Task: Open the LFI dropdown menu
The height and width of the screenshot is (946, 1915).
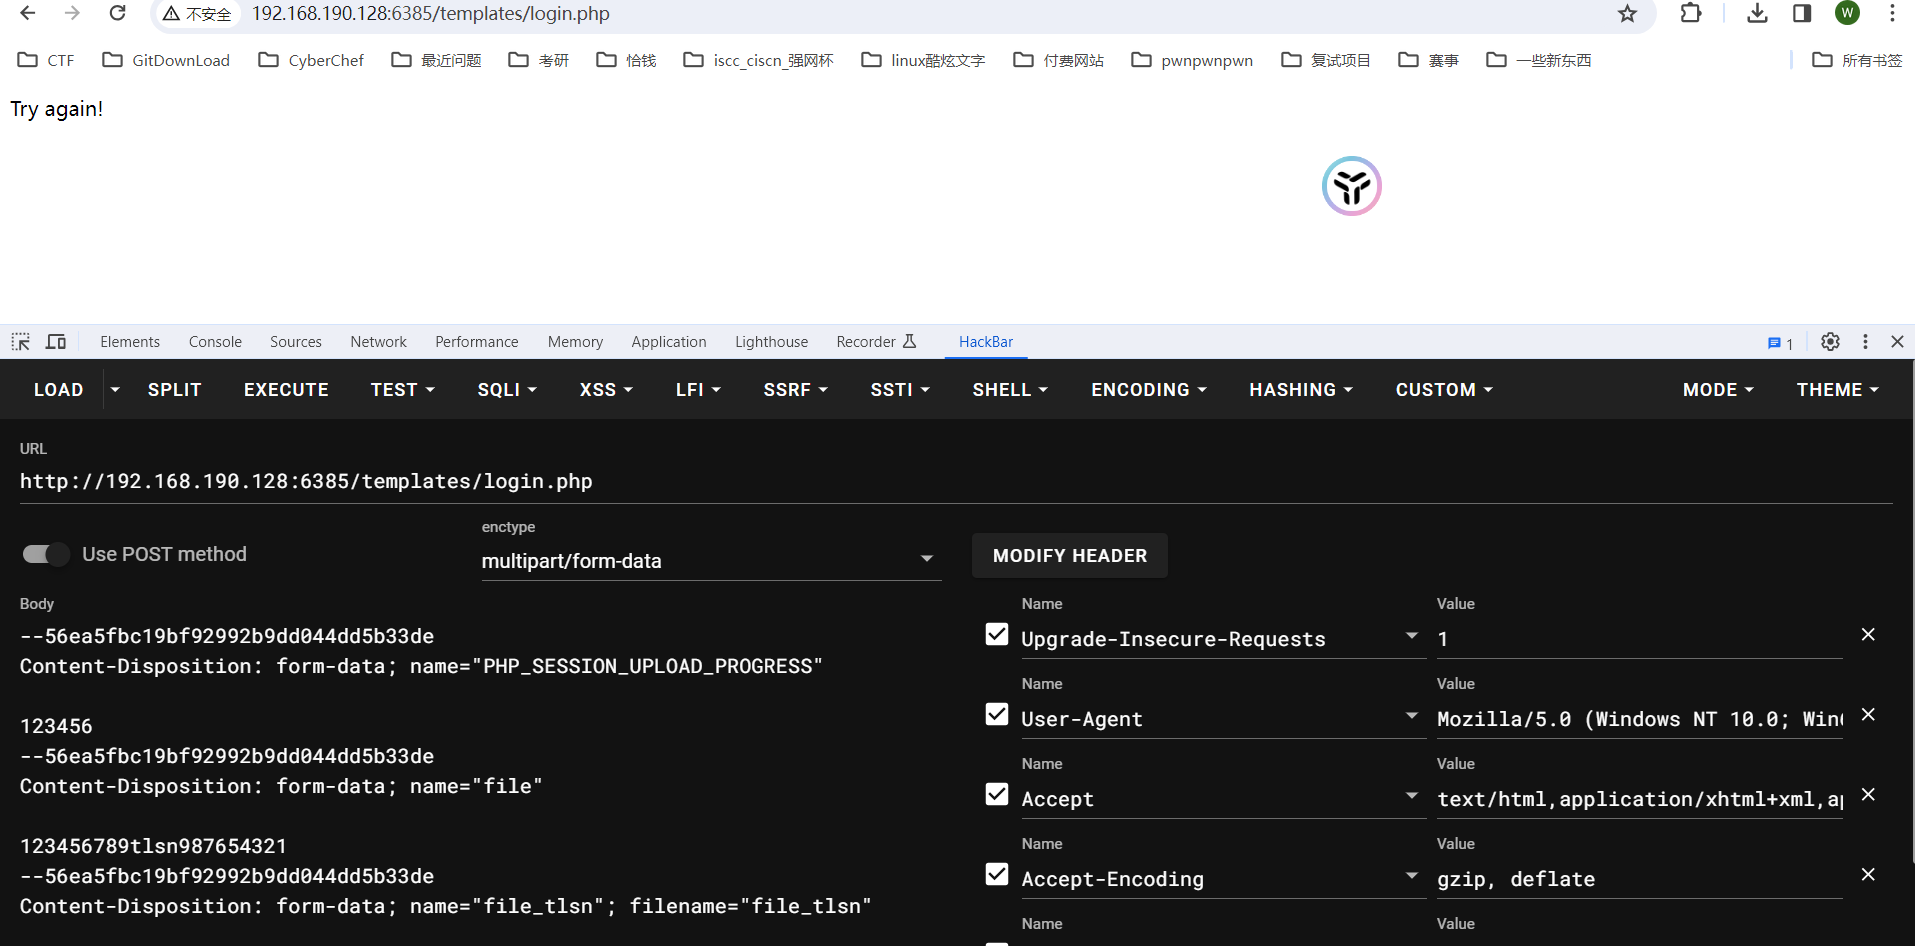Action: point(698,390)
